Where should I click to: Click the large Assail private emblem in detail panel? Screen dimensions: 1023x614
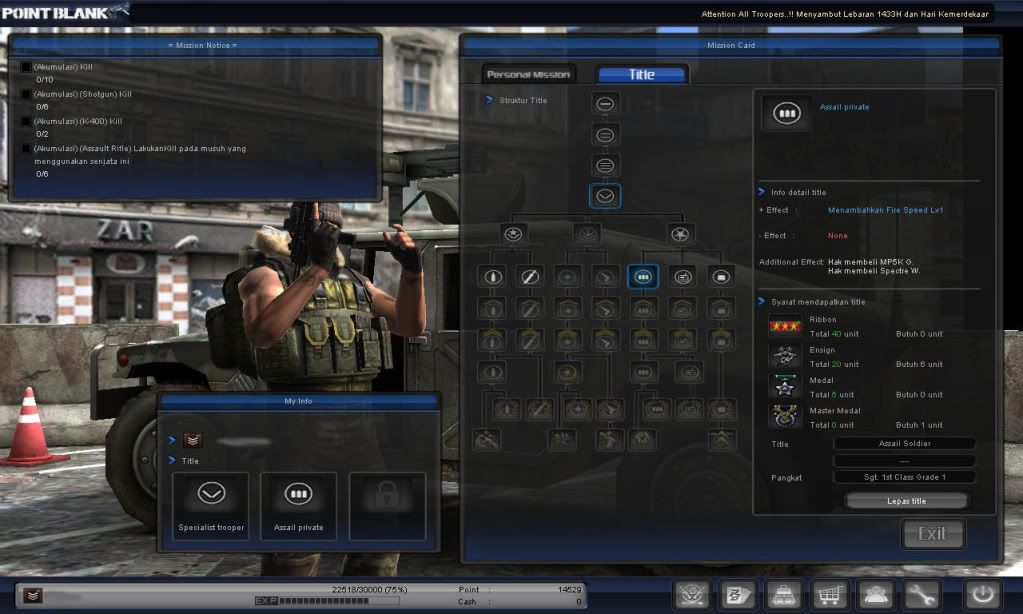coord(787,114)
